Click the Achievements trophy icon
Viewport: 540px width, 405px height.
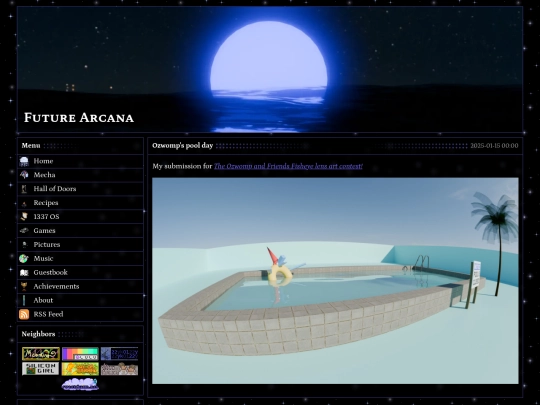tap(24, 286)
